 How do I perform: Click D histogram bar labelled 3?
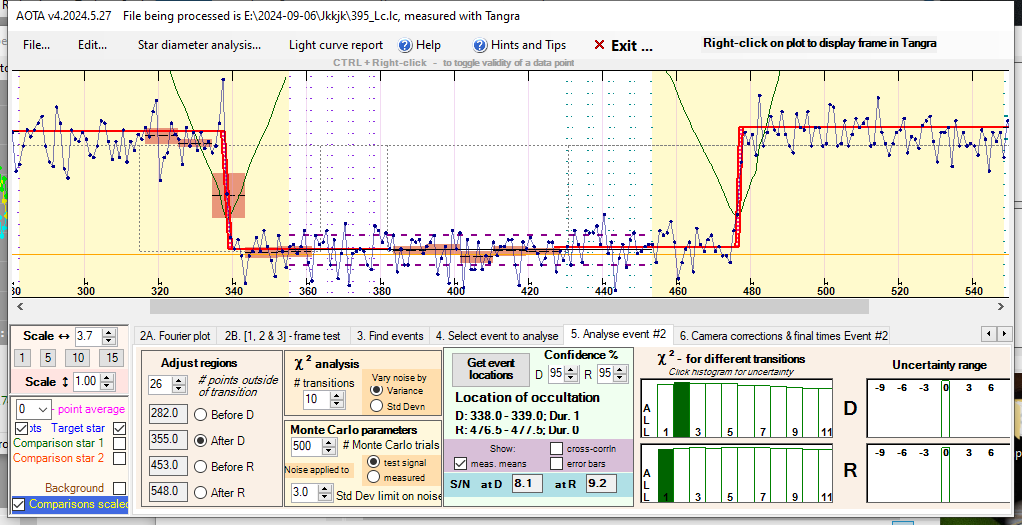(x=697, y=409)
